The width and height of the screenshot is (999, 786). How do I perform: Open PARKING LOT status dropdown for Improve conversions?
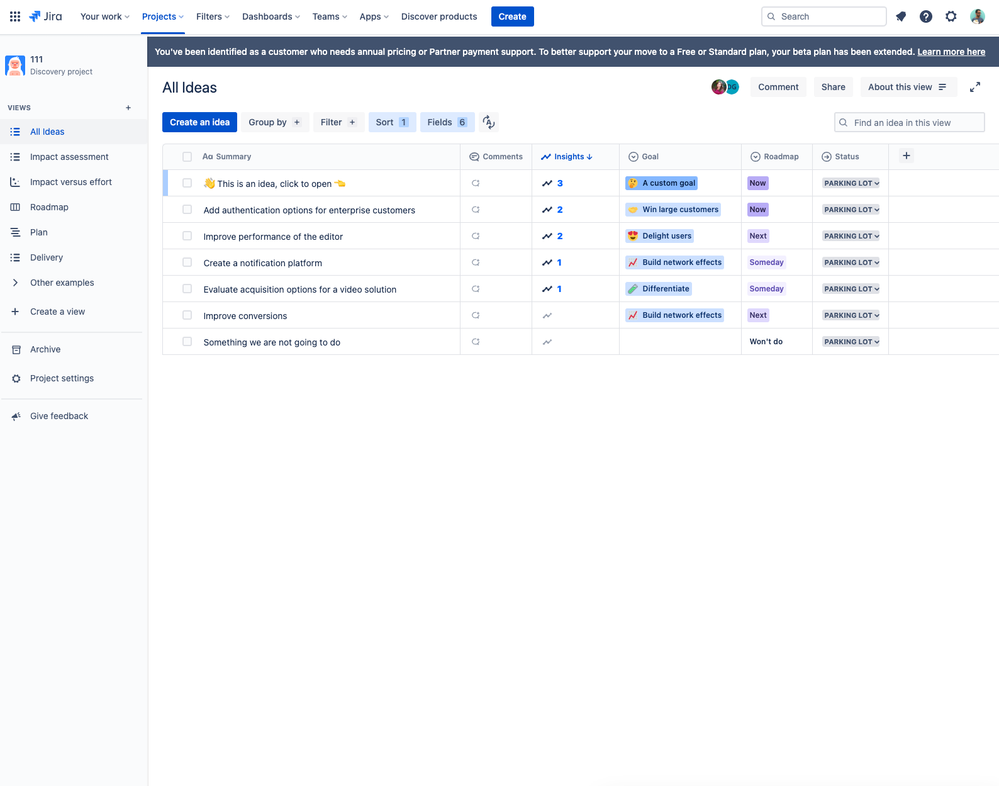click(x=851, y=315)
